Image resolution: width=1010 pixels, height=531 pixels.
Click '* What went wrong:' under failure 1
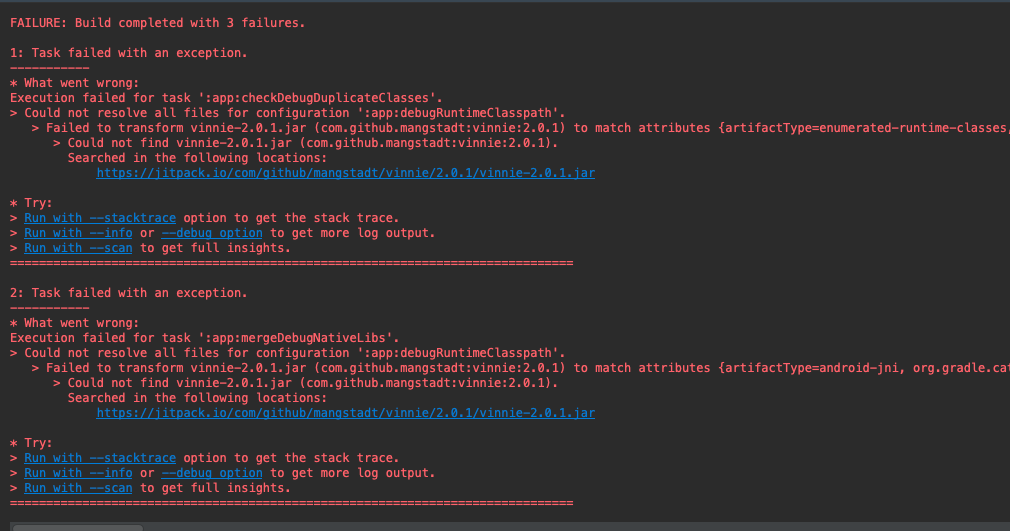tap(75, 83)
